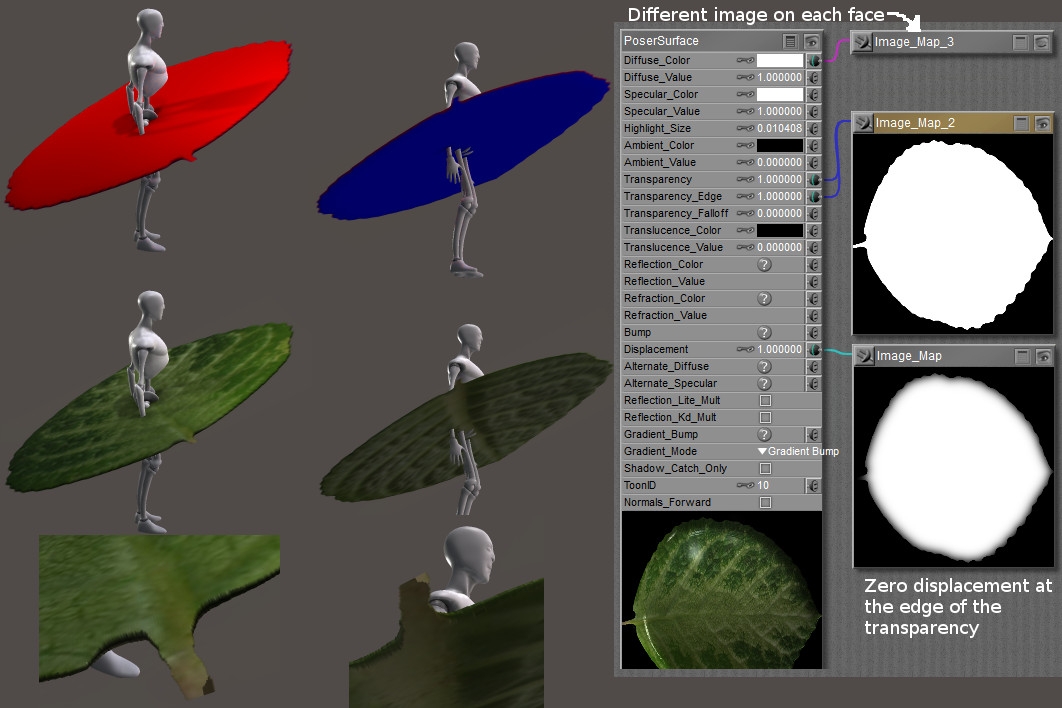The height and width of the screenshot is (708, 1062).
Task: Click the Transparency_Edge value 1.000000
Action: [780, 196]
